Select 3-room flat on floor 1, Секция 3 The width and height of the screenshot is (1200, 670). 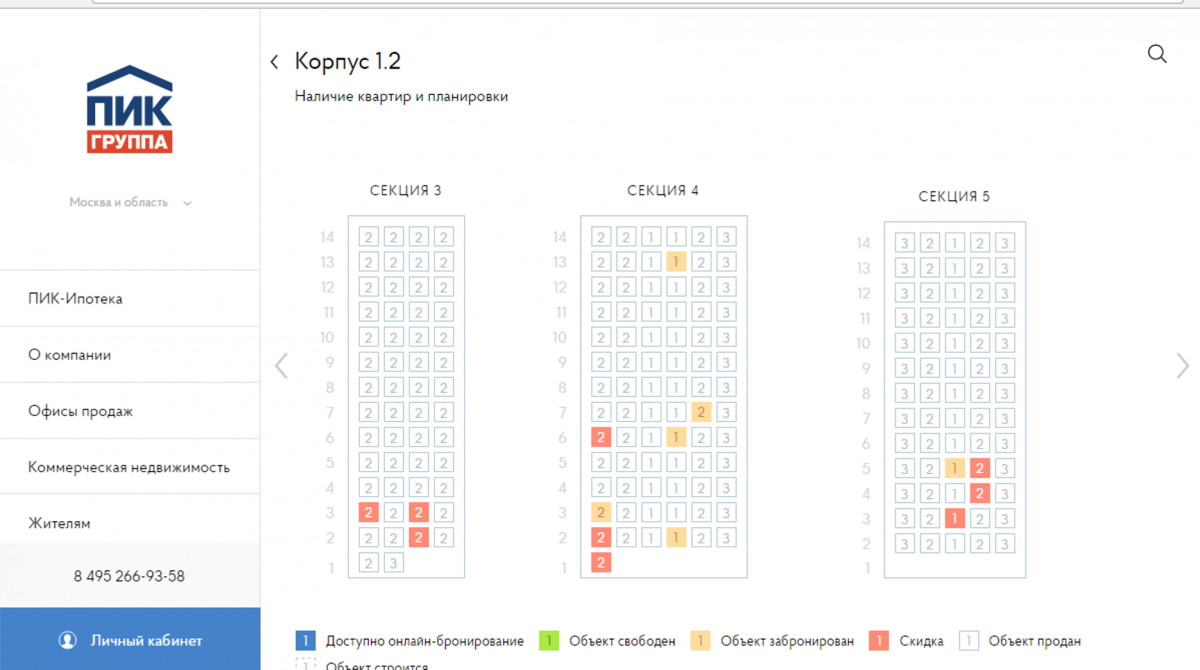click(394, 563)
